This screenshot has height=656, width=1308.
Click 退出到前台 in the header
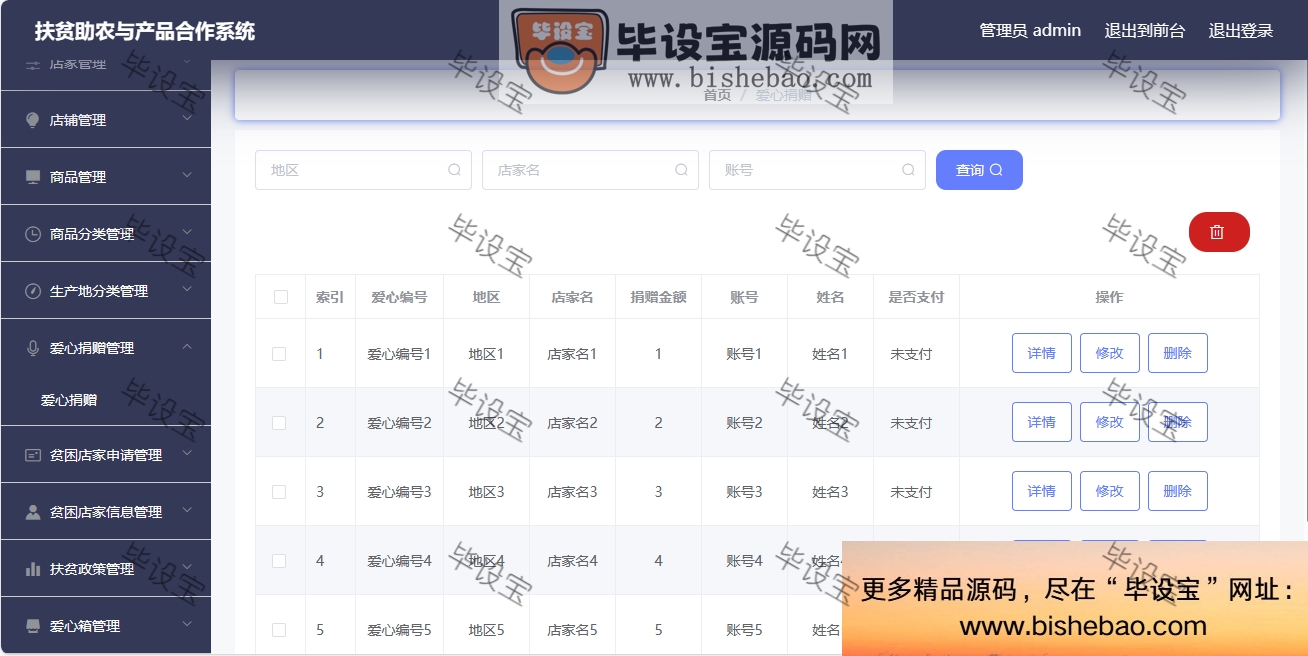tap(1145, 31)
